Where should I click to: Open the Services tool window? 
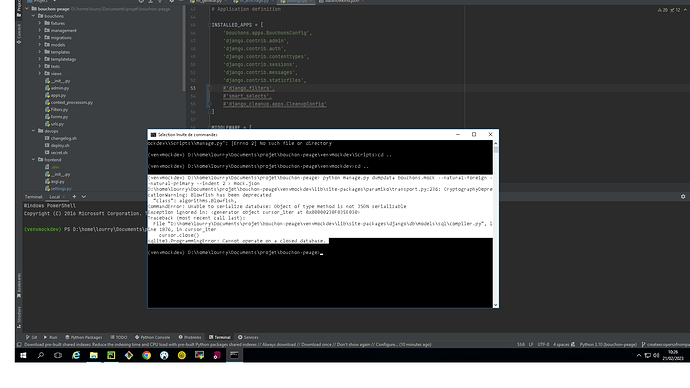(248, 337)
